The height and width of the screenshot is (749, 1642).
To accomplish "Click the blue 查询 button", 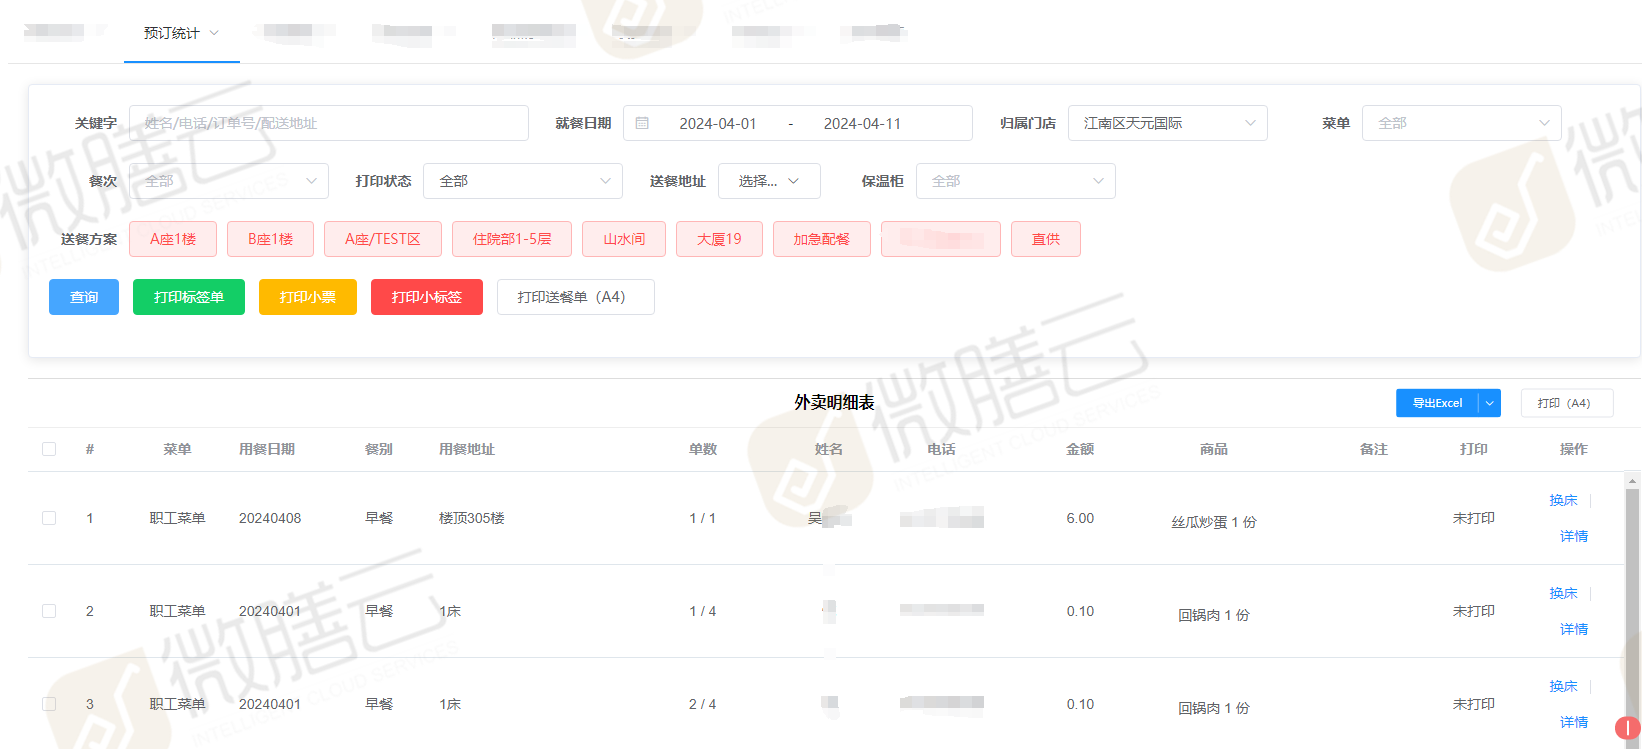I will (x=84, y=297).
